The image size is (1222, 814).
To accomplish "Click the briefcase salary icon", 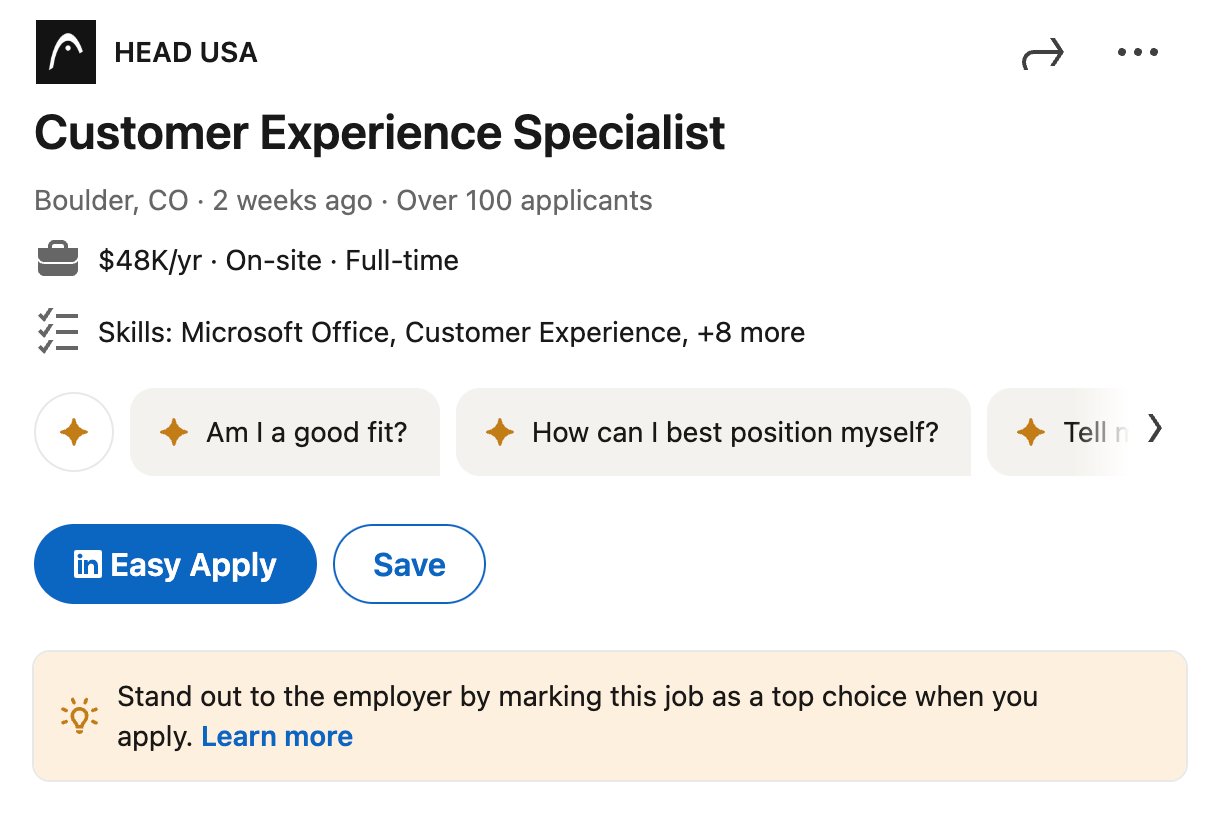I will click(x=58, y=258).
